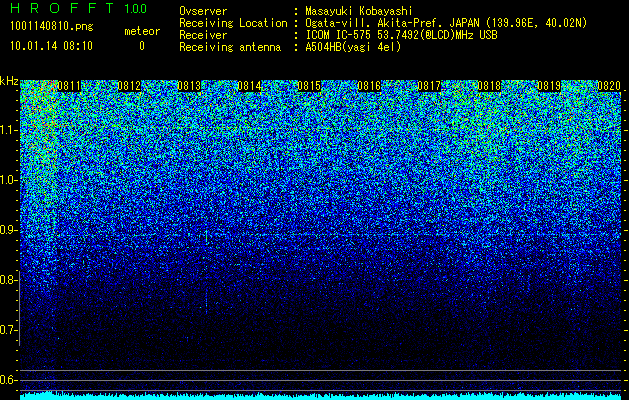
Task: Click the HROFFT 1.0.0 title text
Action: click(78, 8)
